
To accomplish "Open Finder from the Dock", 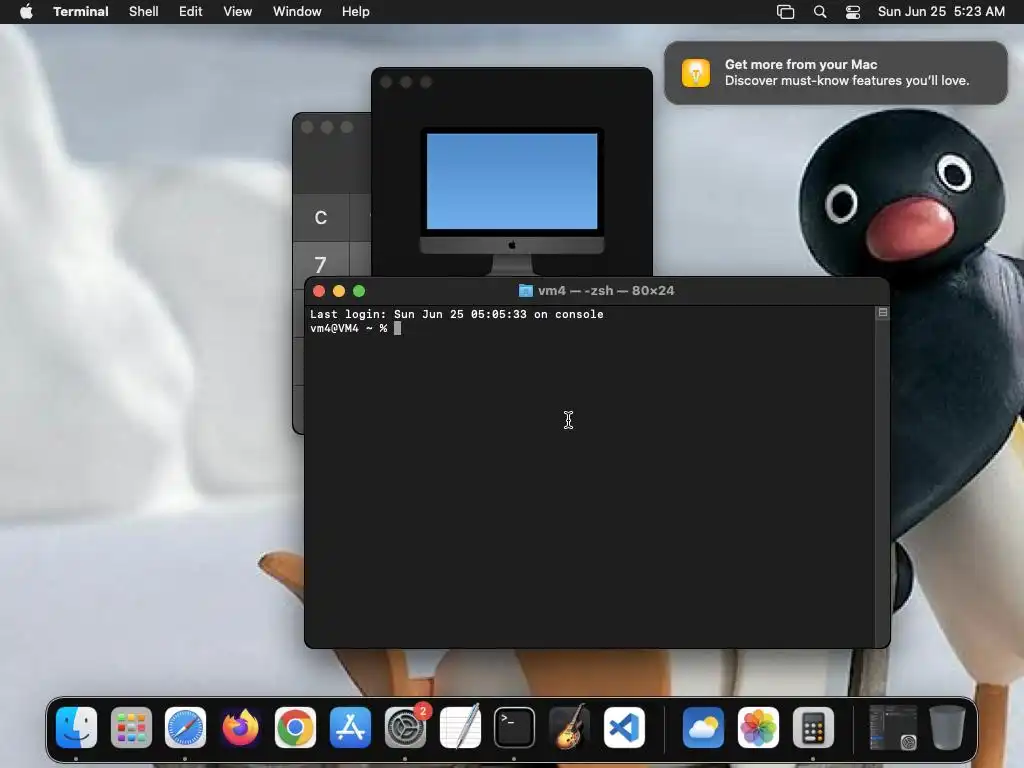I will click(x=76, y=728).
